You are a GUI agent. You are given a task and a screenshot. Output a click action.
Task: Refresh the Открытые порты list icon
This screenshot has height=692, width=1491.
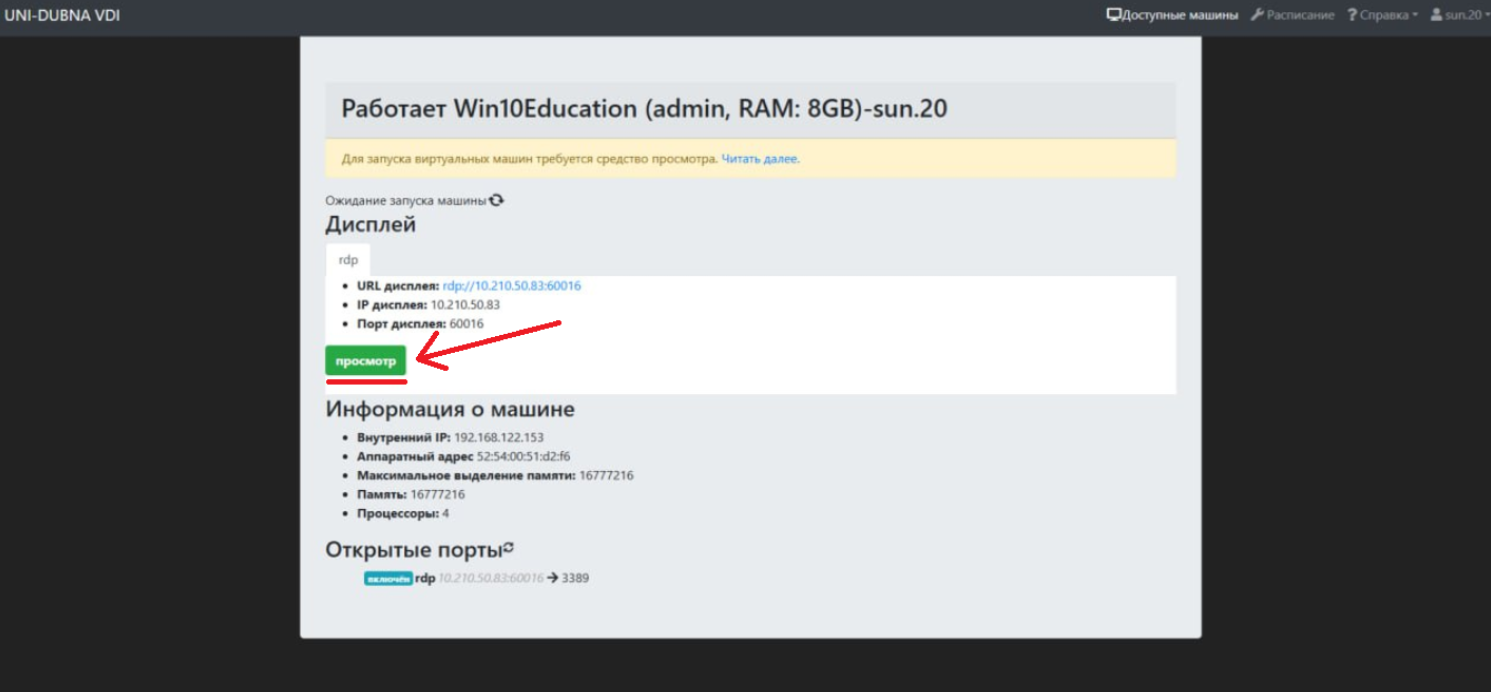tap(509, 548)
